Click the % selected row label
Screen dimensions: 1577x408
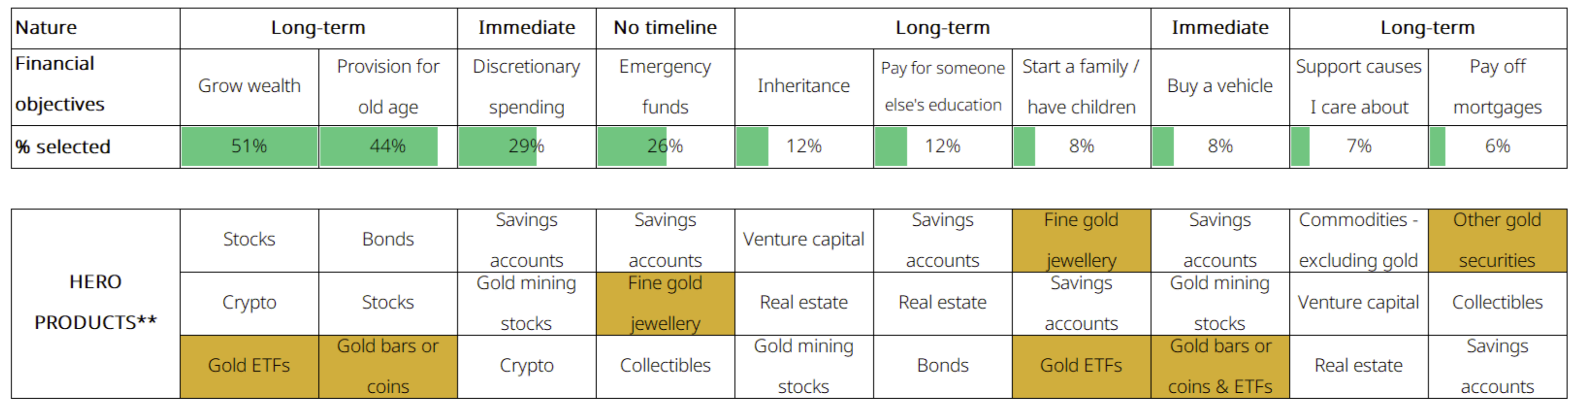[63, 147]
